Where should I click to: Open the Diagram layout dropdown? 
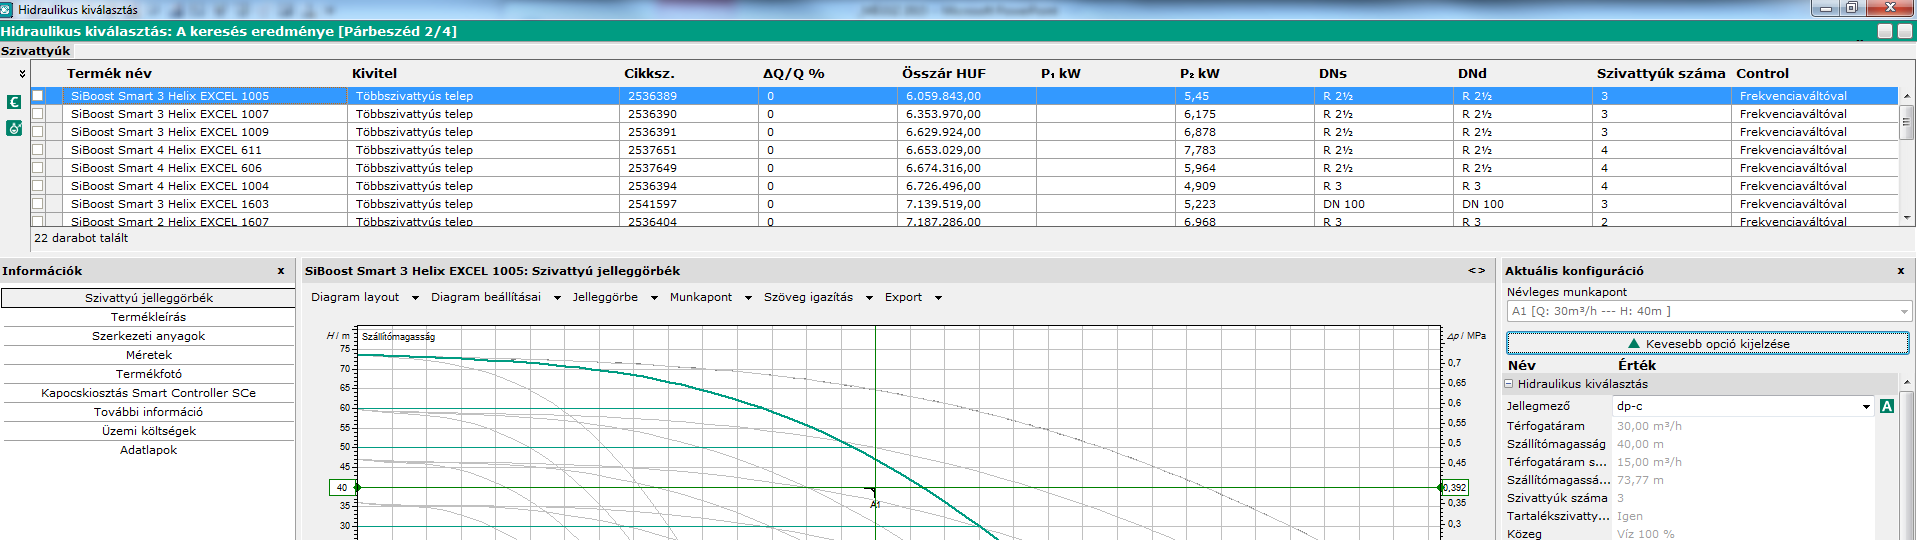tap(364, 297)
